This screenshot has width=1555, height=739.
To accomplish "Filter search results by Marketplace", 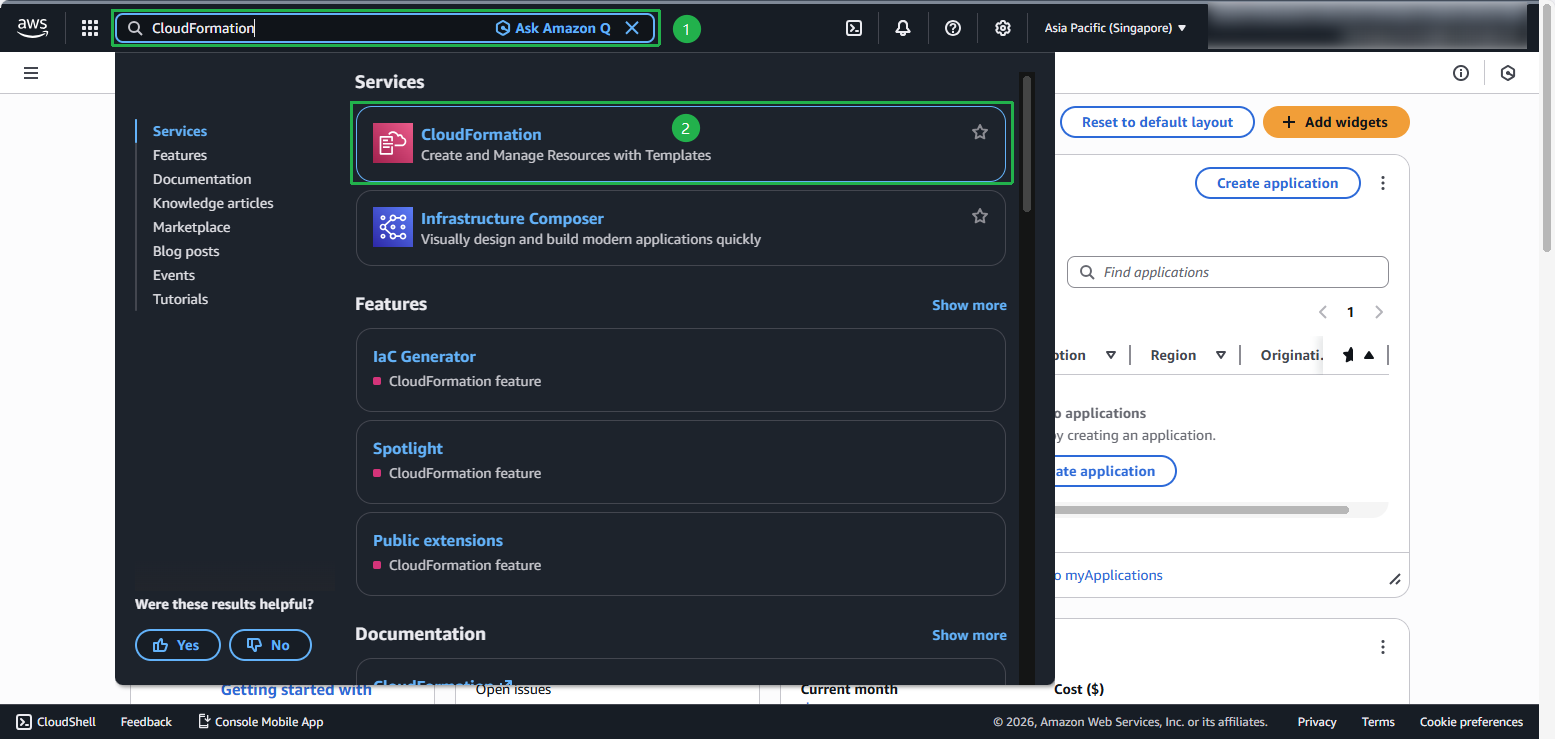I will (191, 226).
